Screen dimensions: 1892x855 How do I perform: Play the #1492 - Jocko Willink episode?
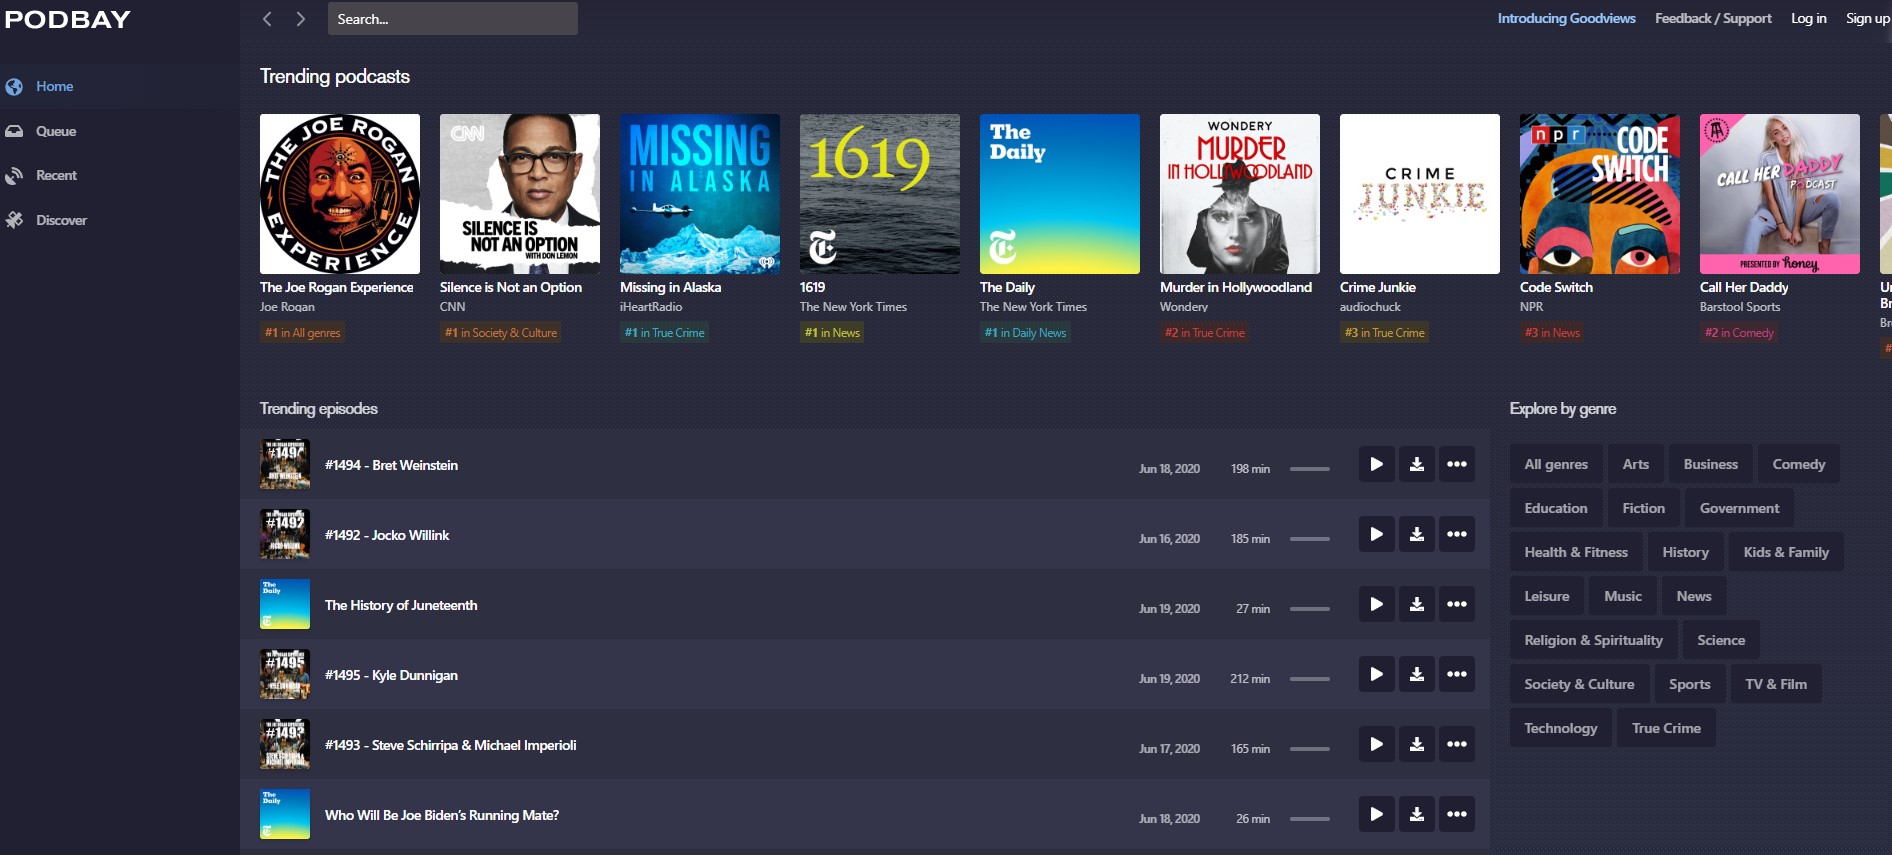1376,534
